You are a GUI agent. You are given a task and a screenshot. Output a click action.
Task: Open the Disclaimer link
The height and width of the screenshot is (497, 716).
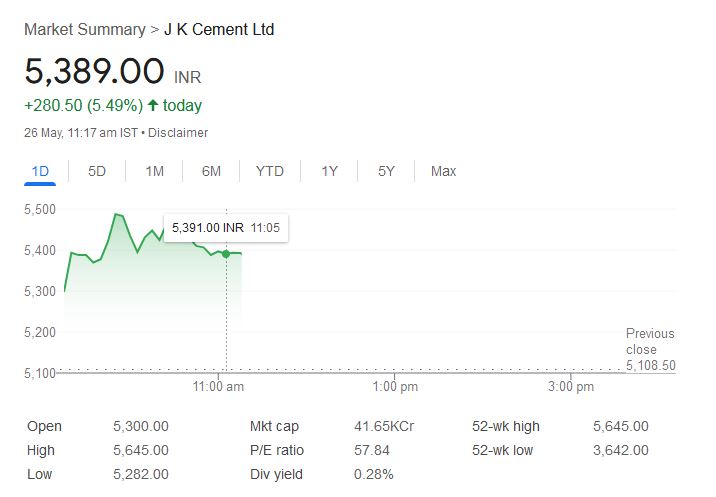[x=178, y=133]
